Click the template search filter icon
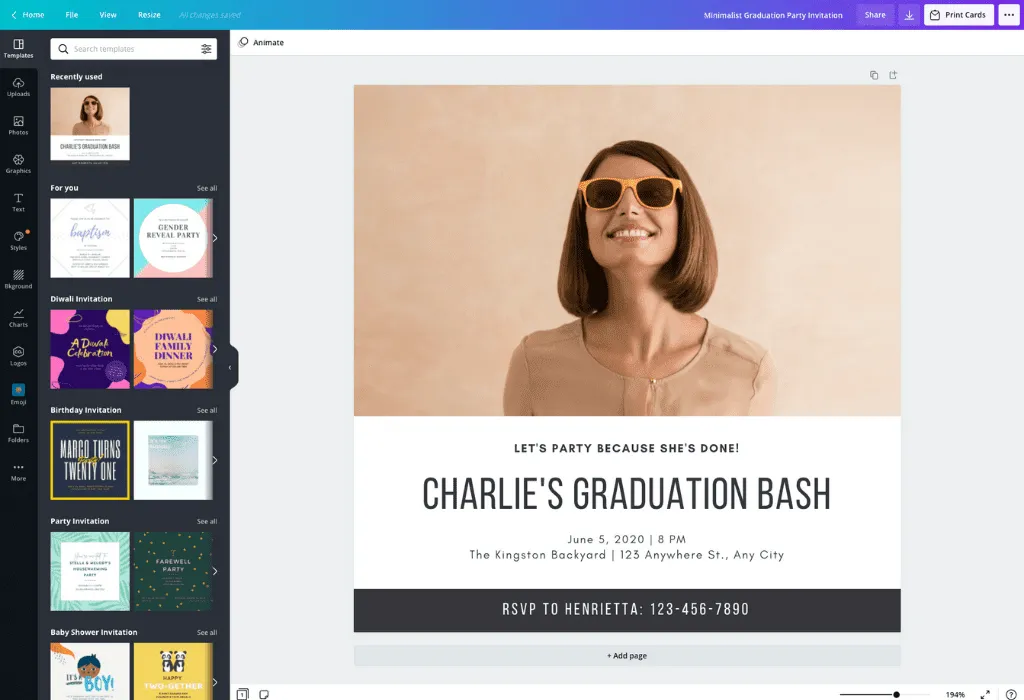 [x=206, y=49]
